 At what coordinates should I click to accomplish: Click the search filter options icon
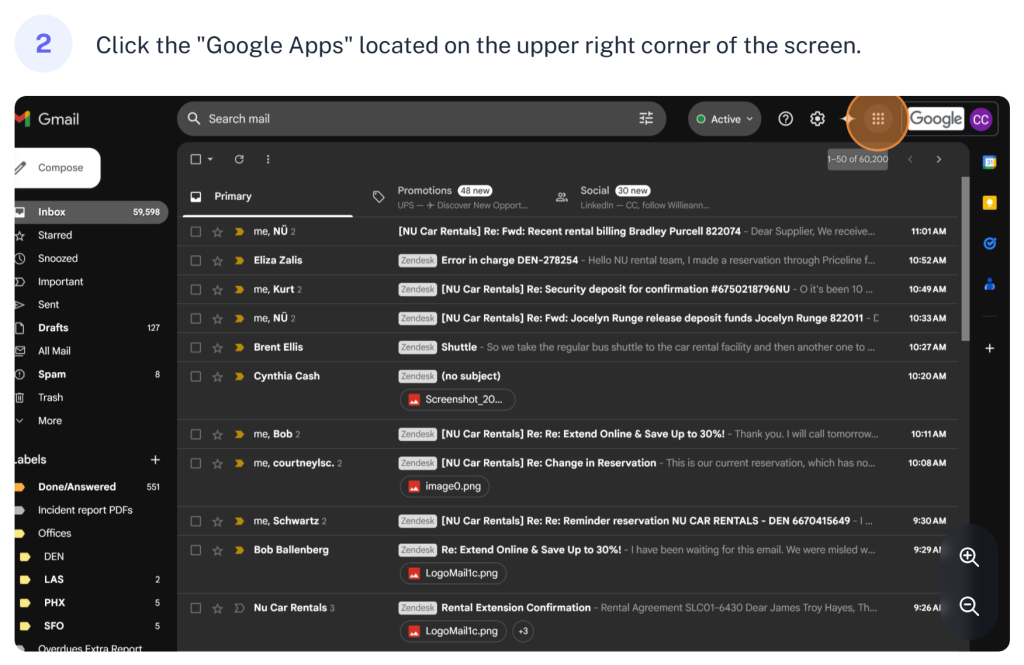point(646,119)
